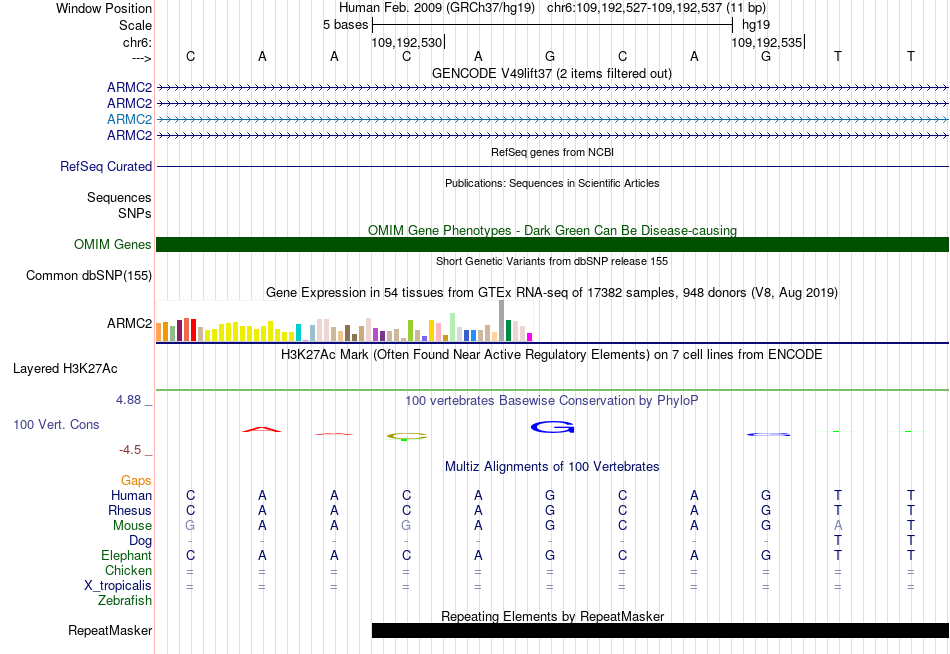Open GENCODE V49lift37 track title
Viewport: 950px width, 654px height.
point(551,73)
